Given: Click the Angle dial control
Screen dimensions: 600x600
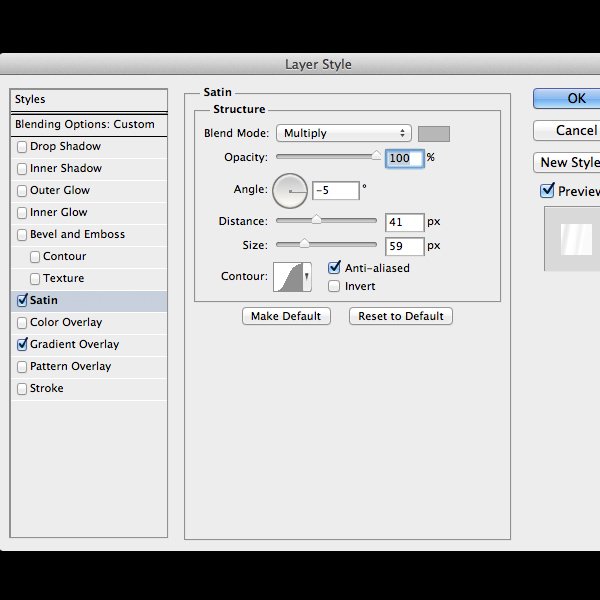Looking at the screenshot, I should (290, 191).
